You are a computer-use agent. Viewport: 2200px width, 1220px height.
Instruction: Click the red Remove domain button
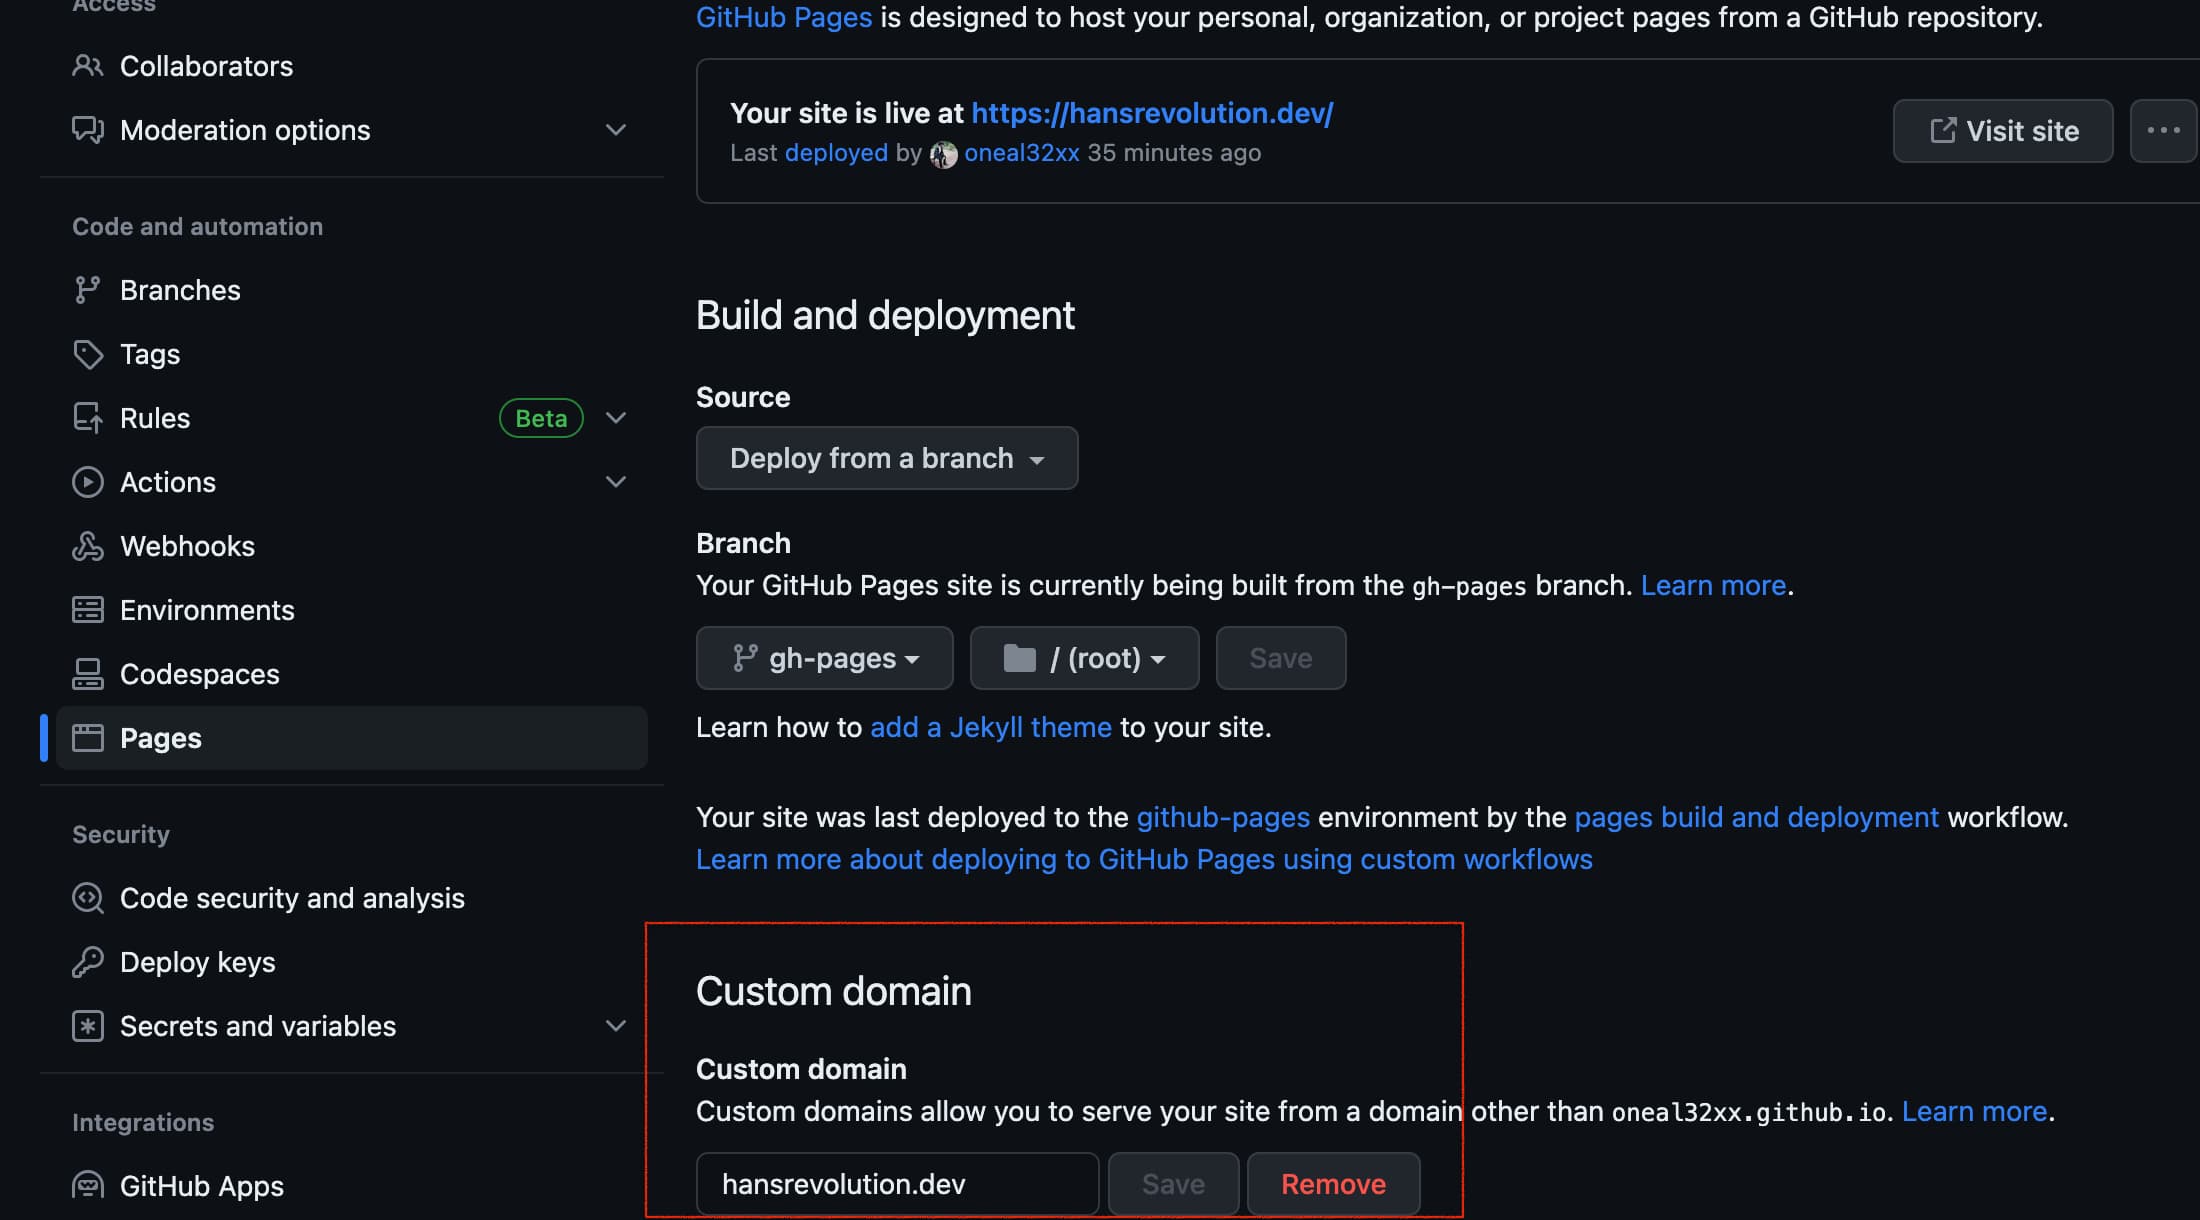point(1333,1184)
